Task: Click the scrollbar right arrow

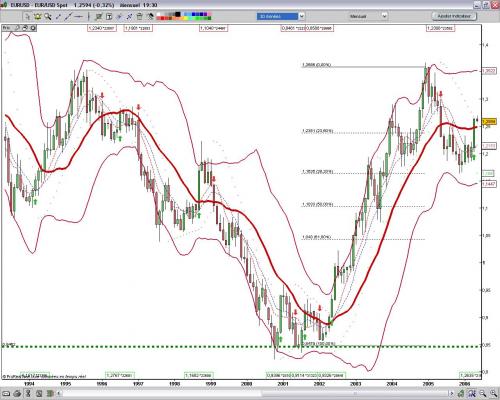Action: 452,393
